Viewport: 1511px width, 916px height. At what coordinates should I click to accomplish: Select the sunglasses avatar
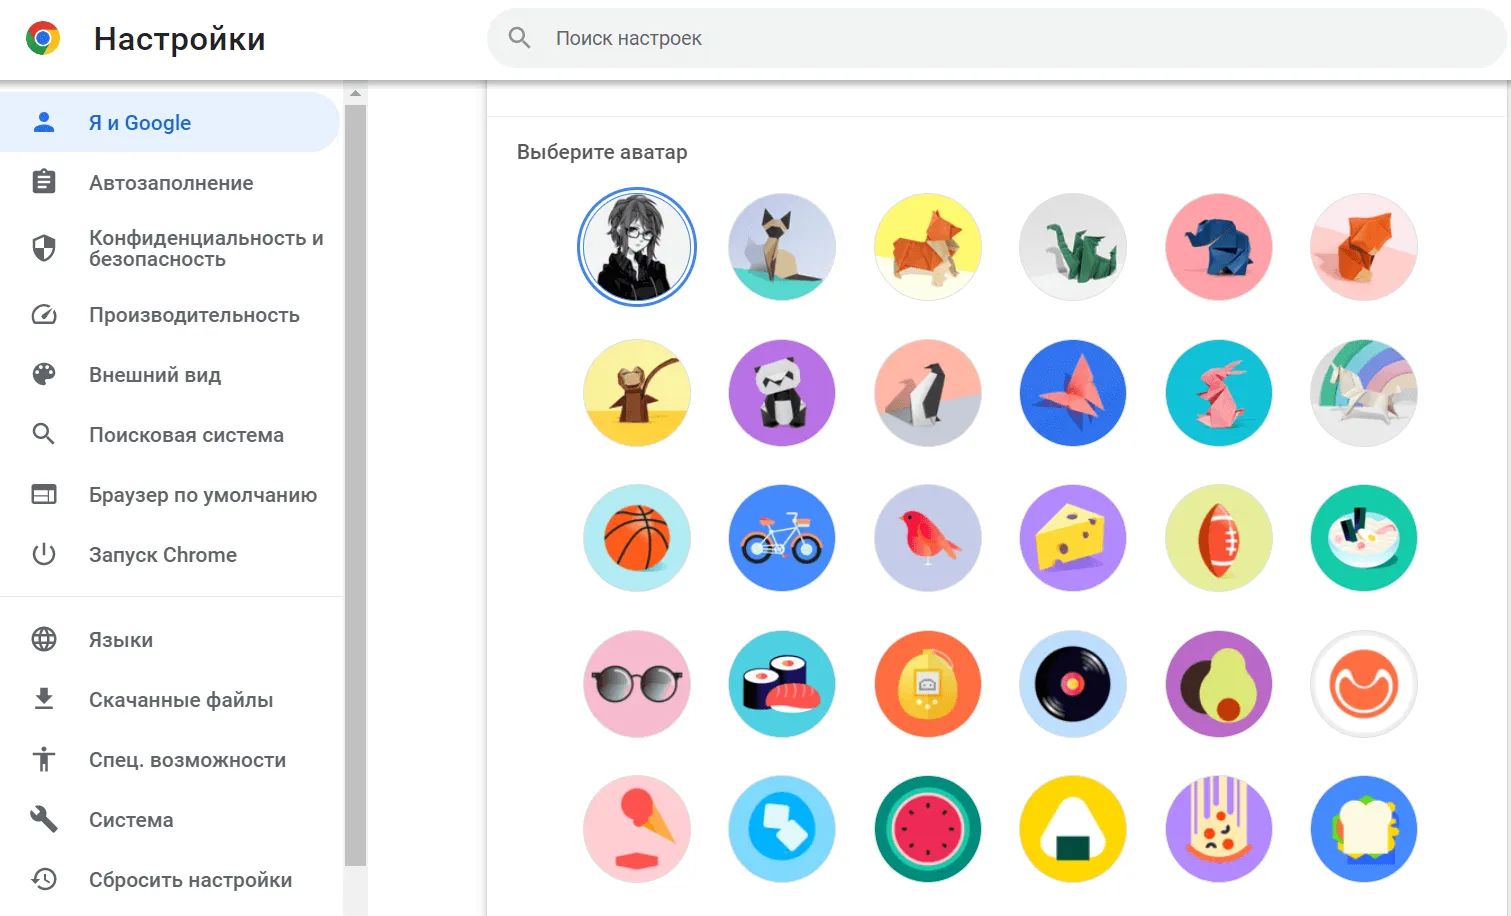click(637, 684)
